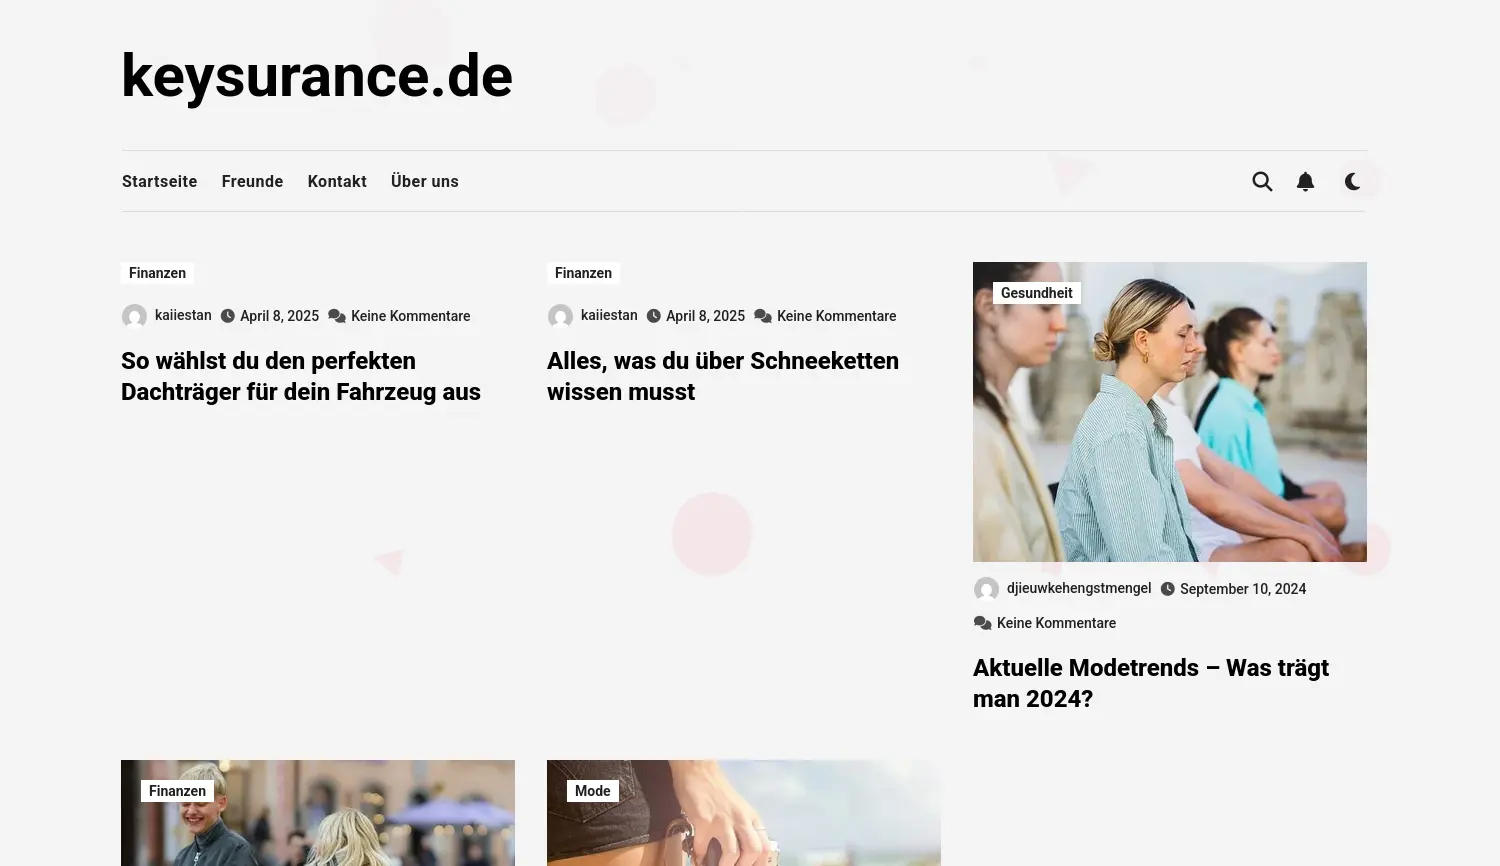Click the Gesundheit category tag
Screen dimensions: 1500x866
[1036, 293]
